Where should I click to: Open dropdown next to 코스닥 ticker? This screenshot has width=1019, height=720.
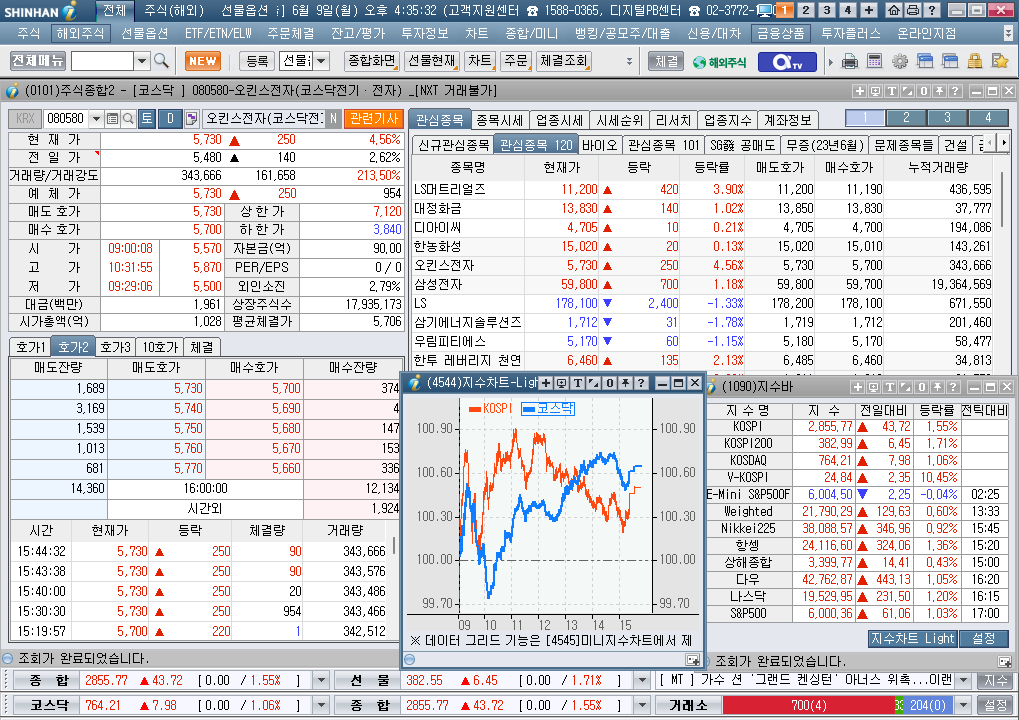(x=320, y=705)
